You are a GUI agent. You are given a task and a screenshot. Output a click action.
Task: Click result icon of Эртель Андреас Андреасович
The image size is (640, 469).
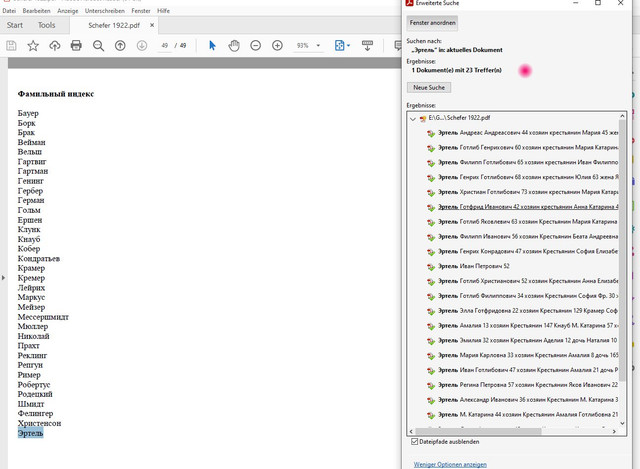click(x=431, y=133)
